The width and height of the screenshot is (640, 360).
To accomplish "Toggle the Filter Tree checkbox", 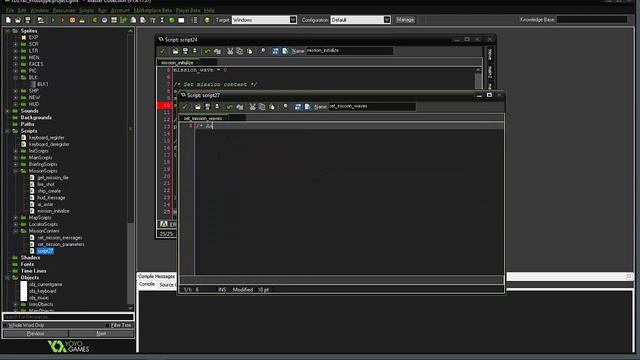I will (107, 325).
